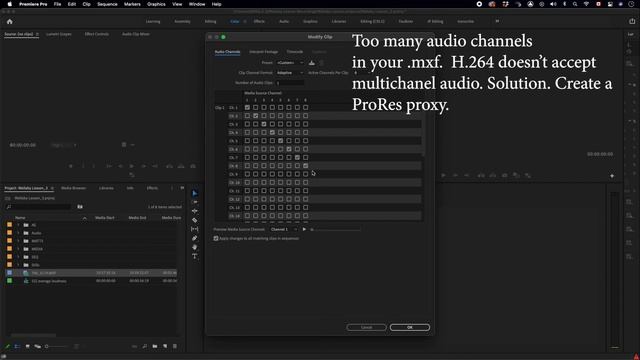
Task: Play the preview media source channel
Action: pyautogui.click(x=304, y=229)
